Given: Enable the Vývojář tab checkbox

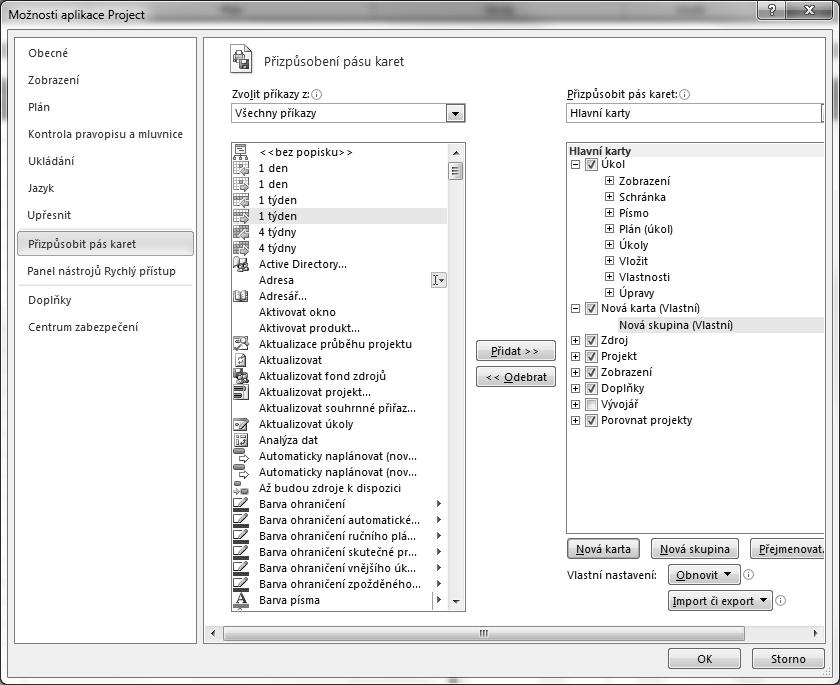Looking at the screenshot, I should [591, 404].
